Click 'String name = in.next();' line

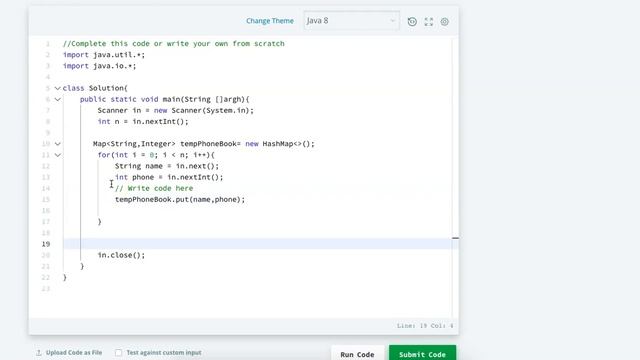pos(167,166)
